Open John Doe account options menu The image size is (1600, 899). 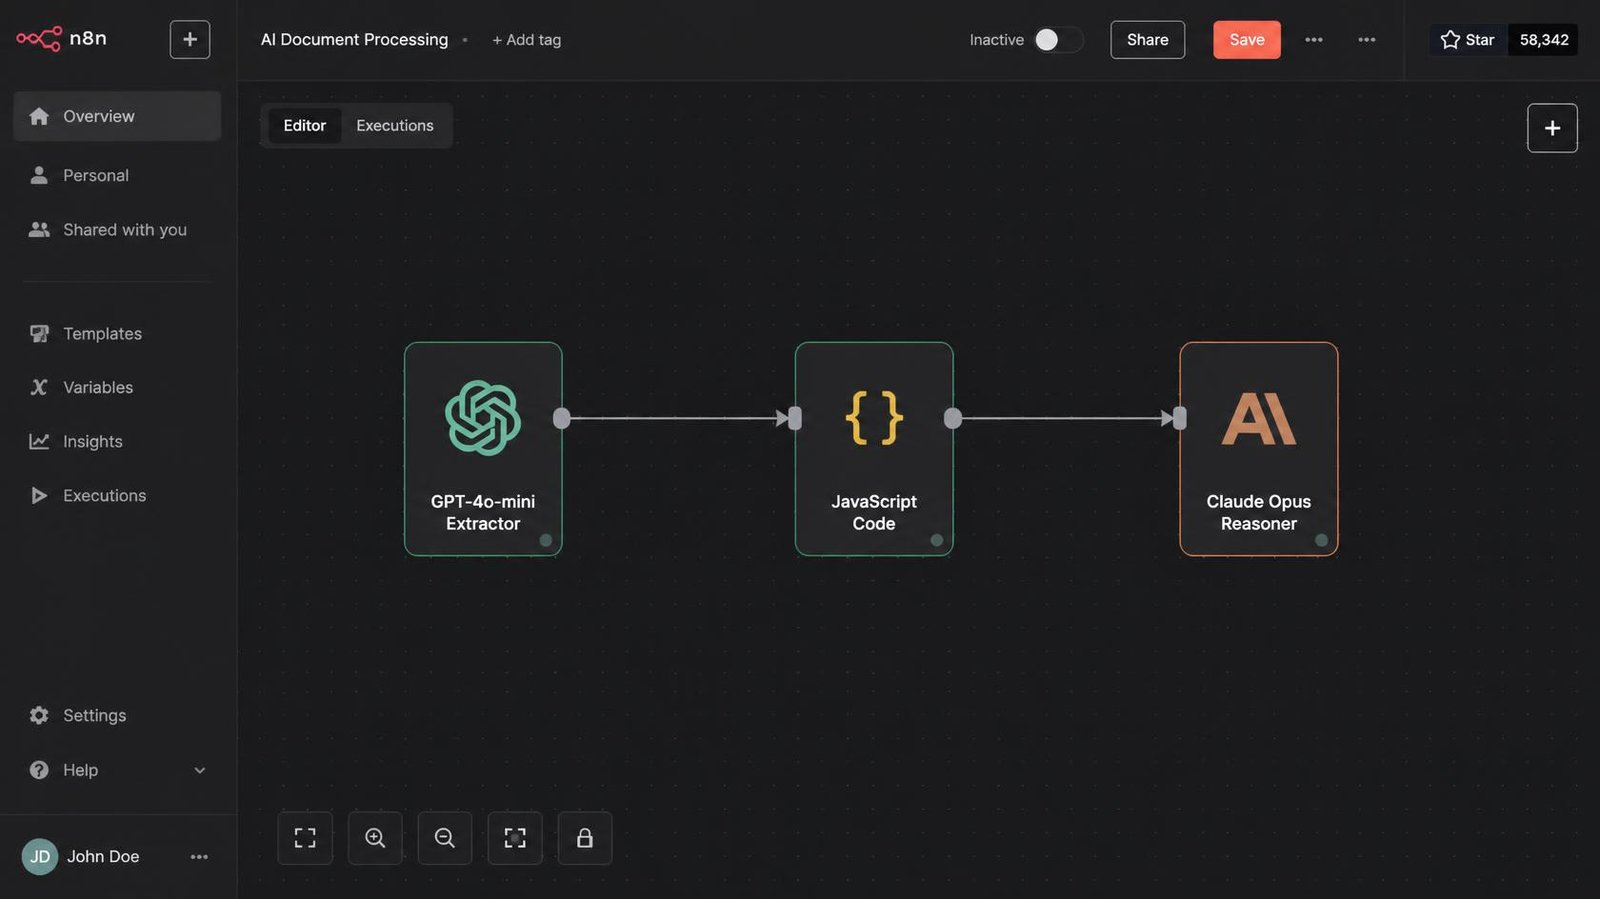[199, 856]
